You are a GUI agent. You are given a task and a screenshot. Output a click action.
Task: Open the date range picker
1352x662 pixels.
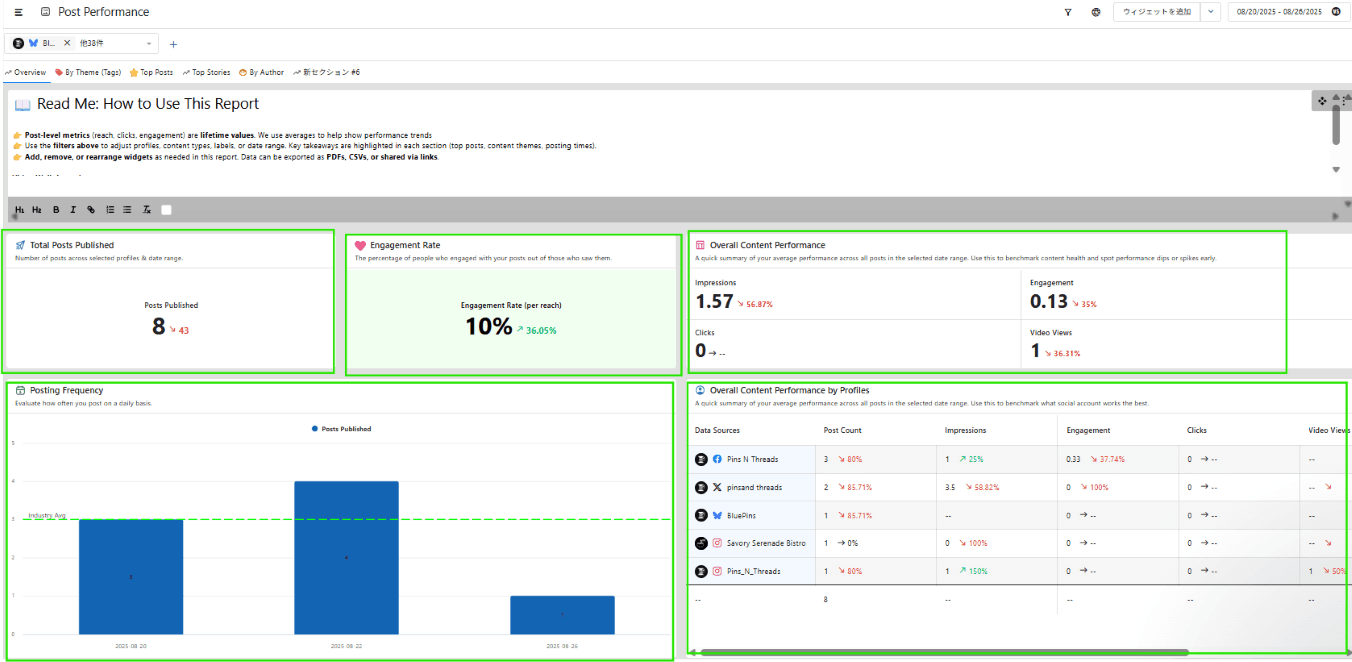[1278, 12]
